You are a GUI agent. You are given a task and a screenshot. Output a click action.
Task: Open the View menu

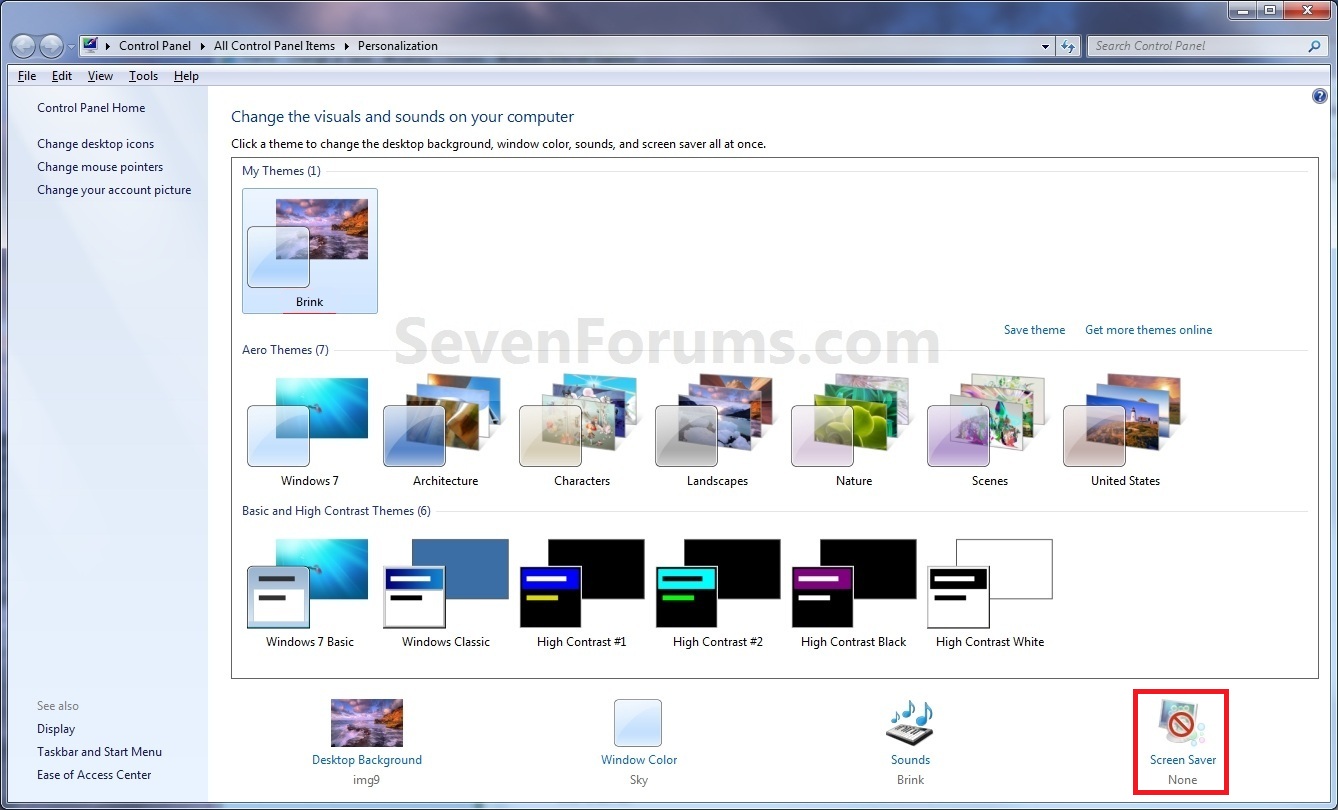tap(99, 76)
